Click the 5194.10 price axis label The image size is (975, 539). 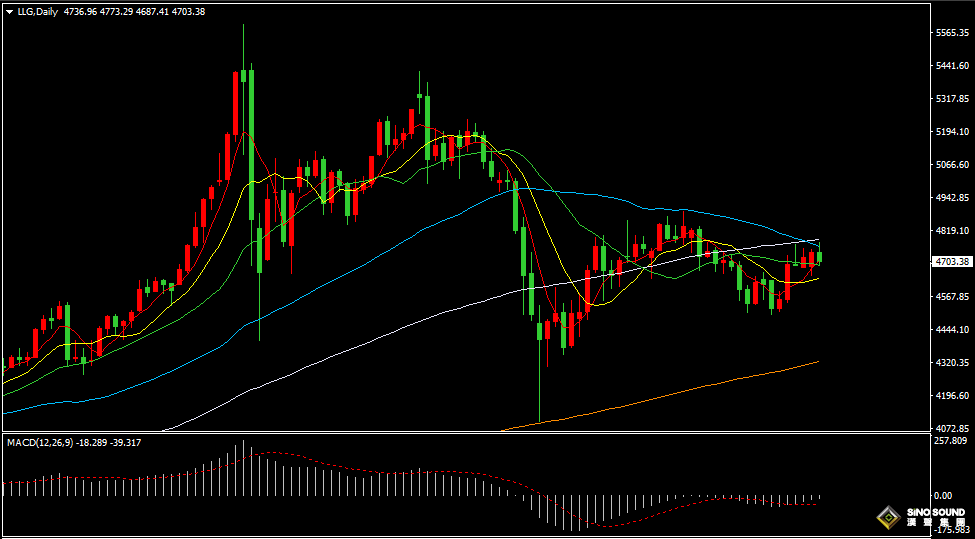[x=953, y=131]
